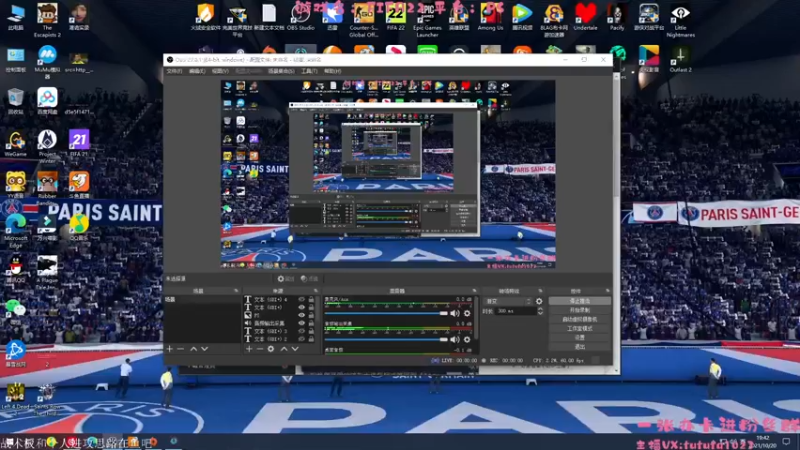Image resolution: width=800 pixels, height=450 pixels.
Task: Add a source with the Sources panel plus icon
Action: pos(249,349)
